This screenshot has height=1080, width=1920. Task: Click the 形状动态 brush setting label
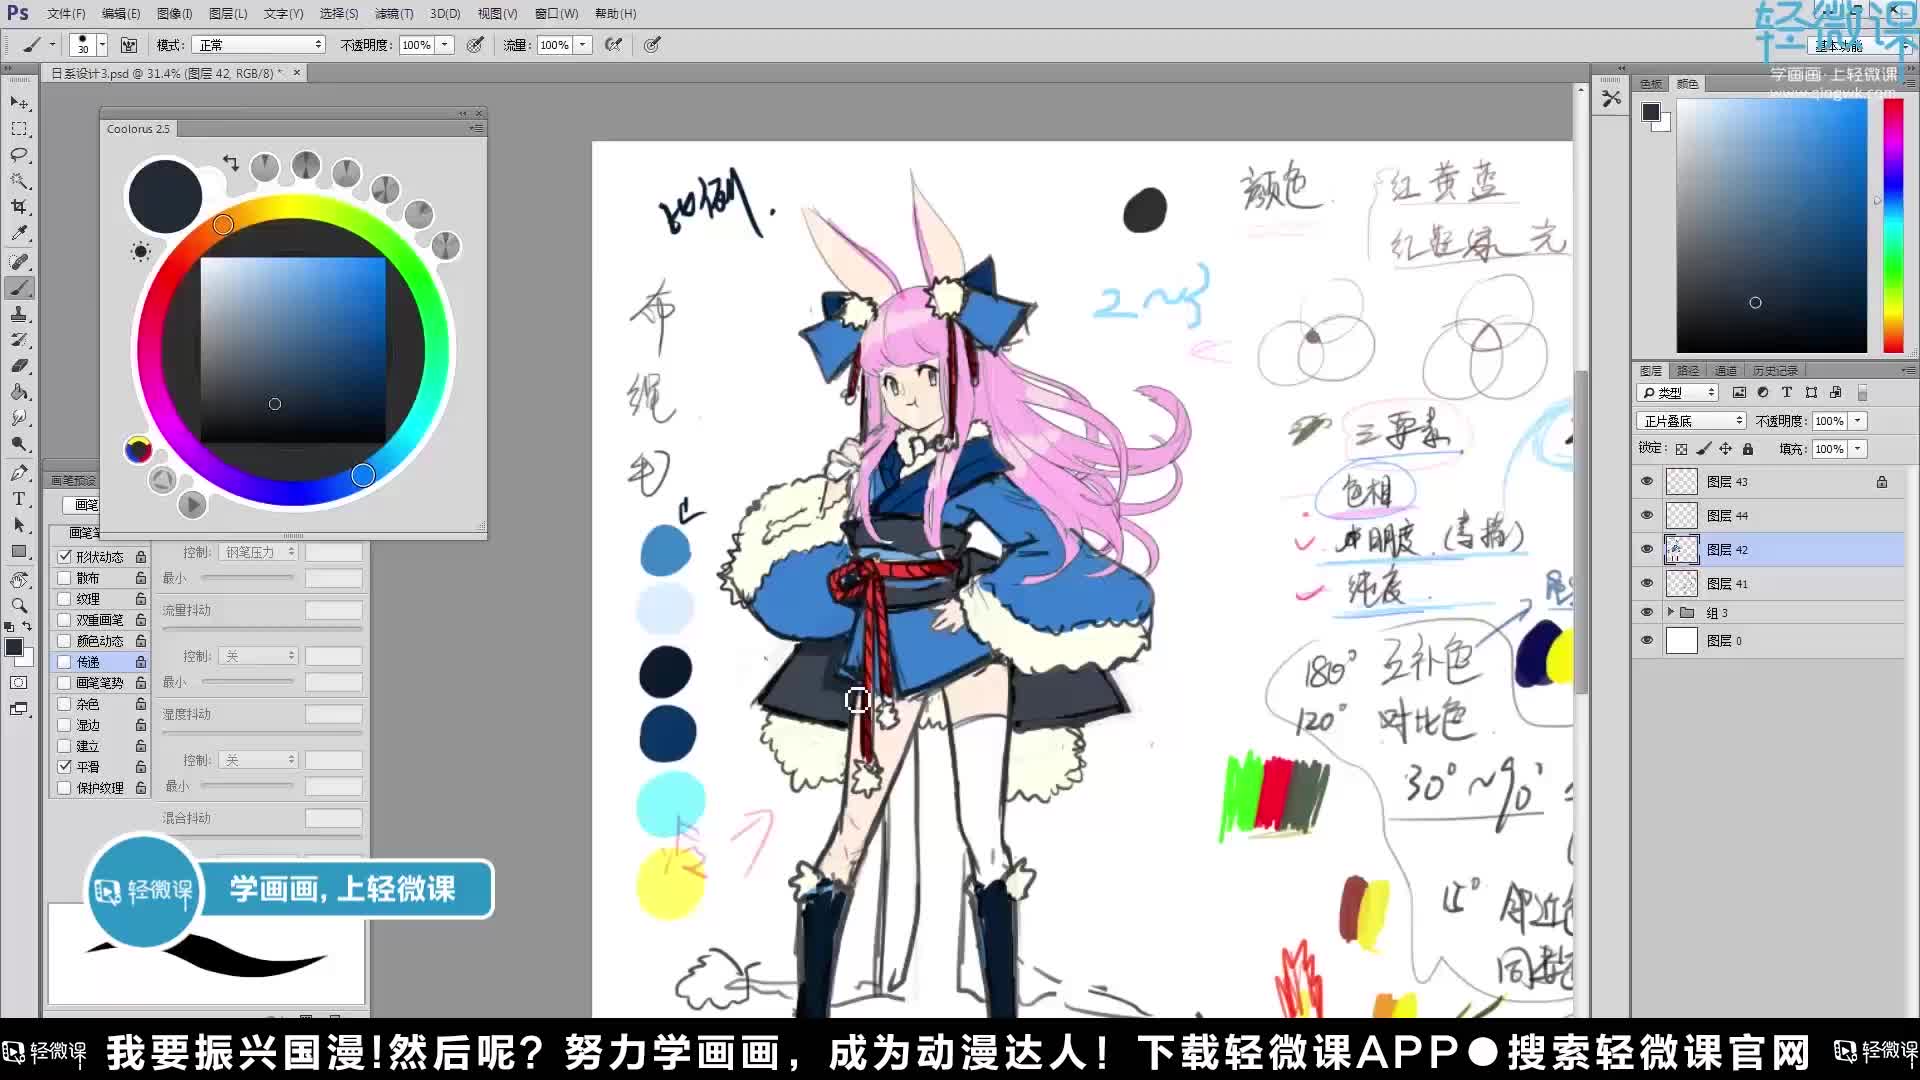click(100, 557)
